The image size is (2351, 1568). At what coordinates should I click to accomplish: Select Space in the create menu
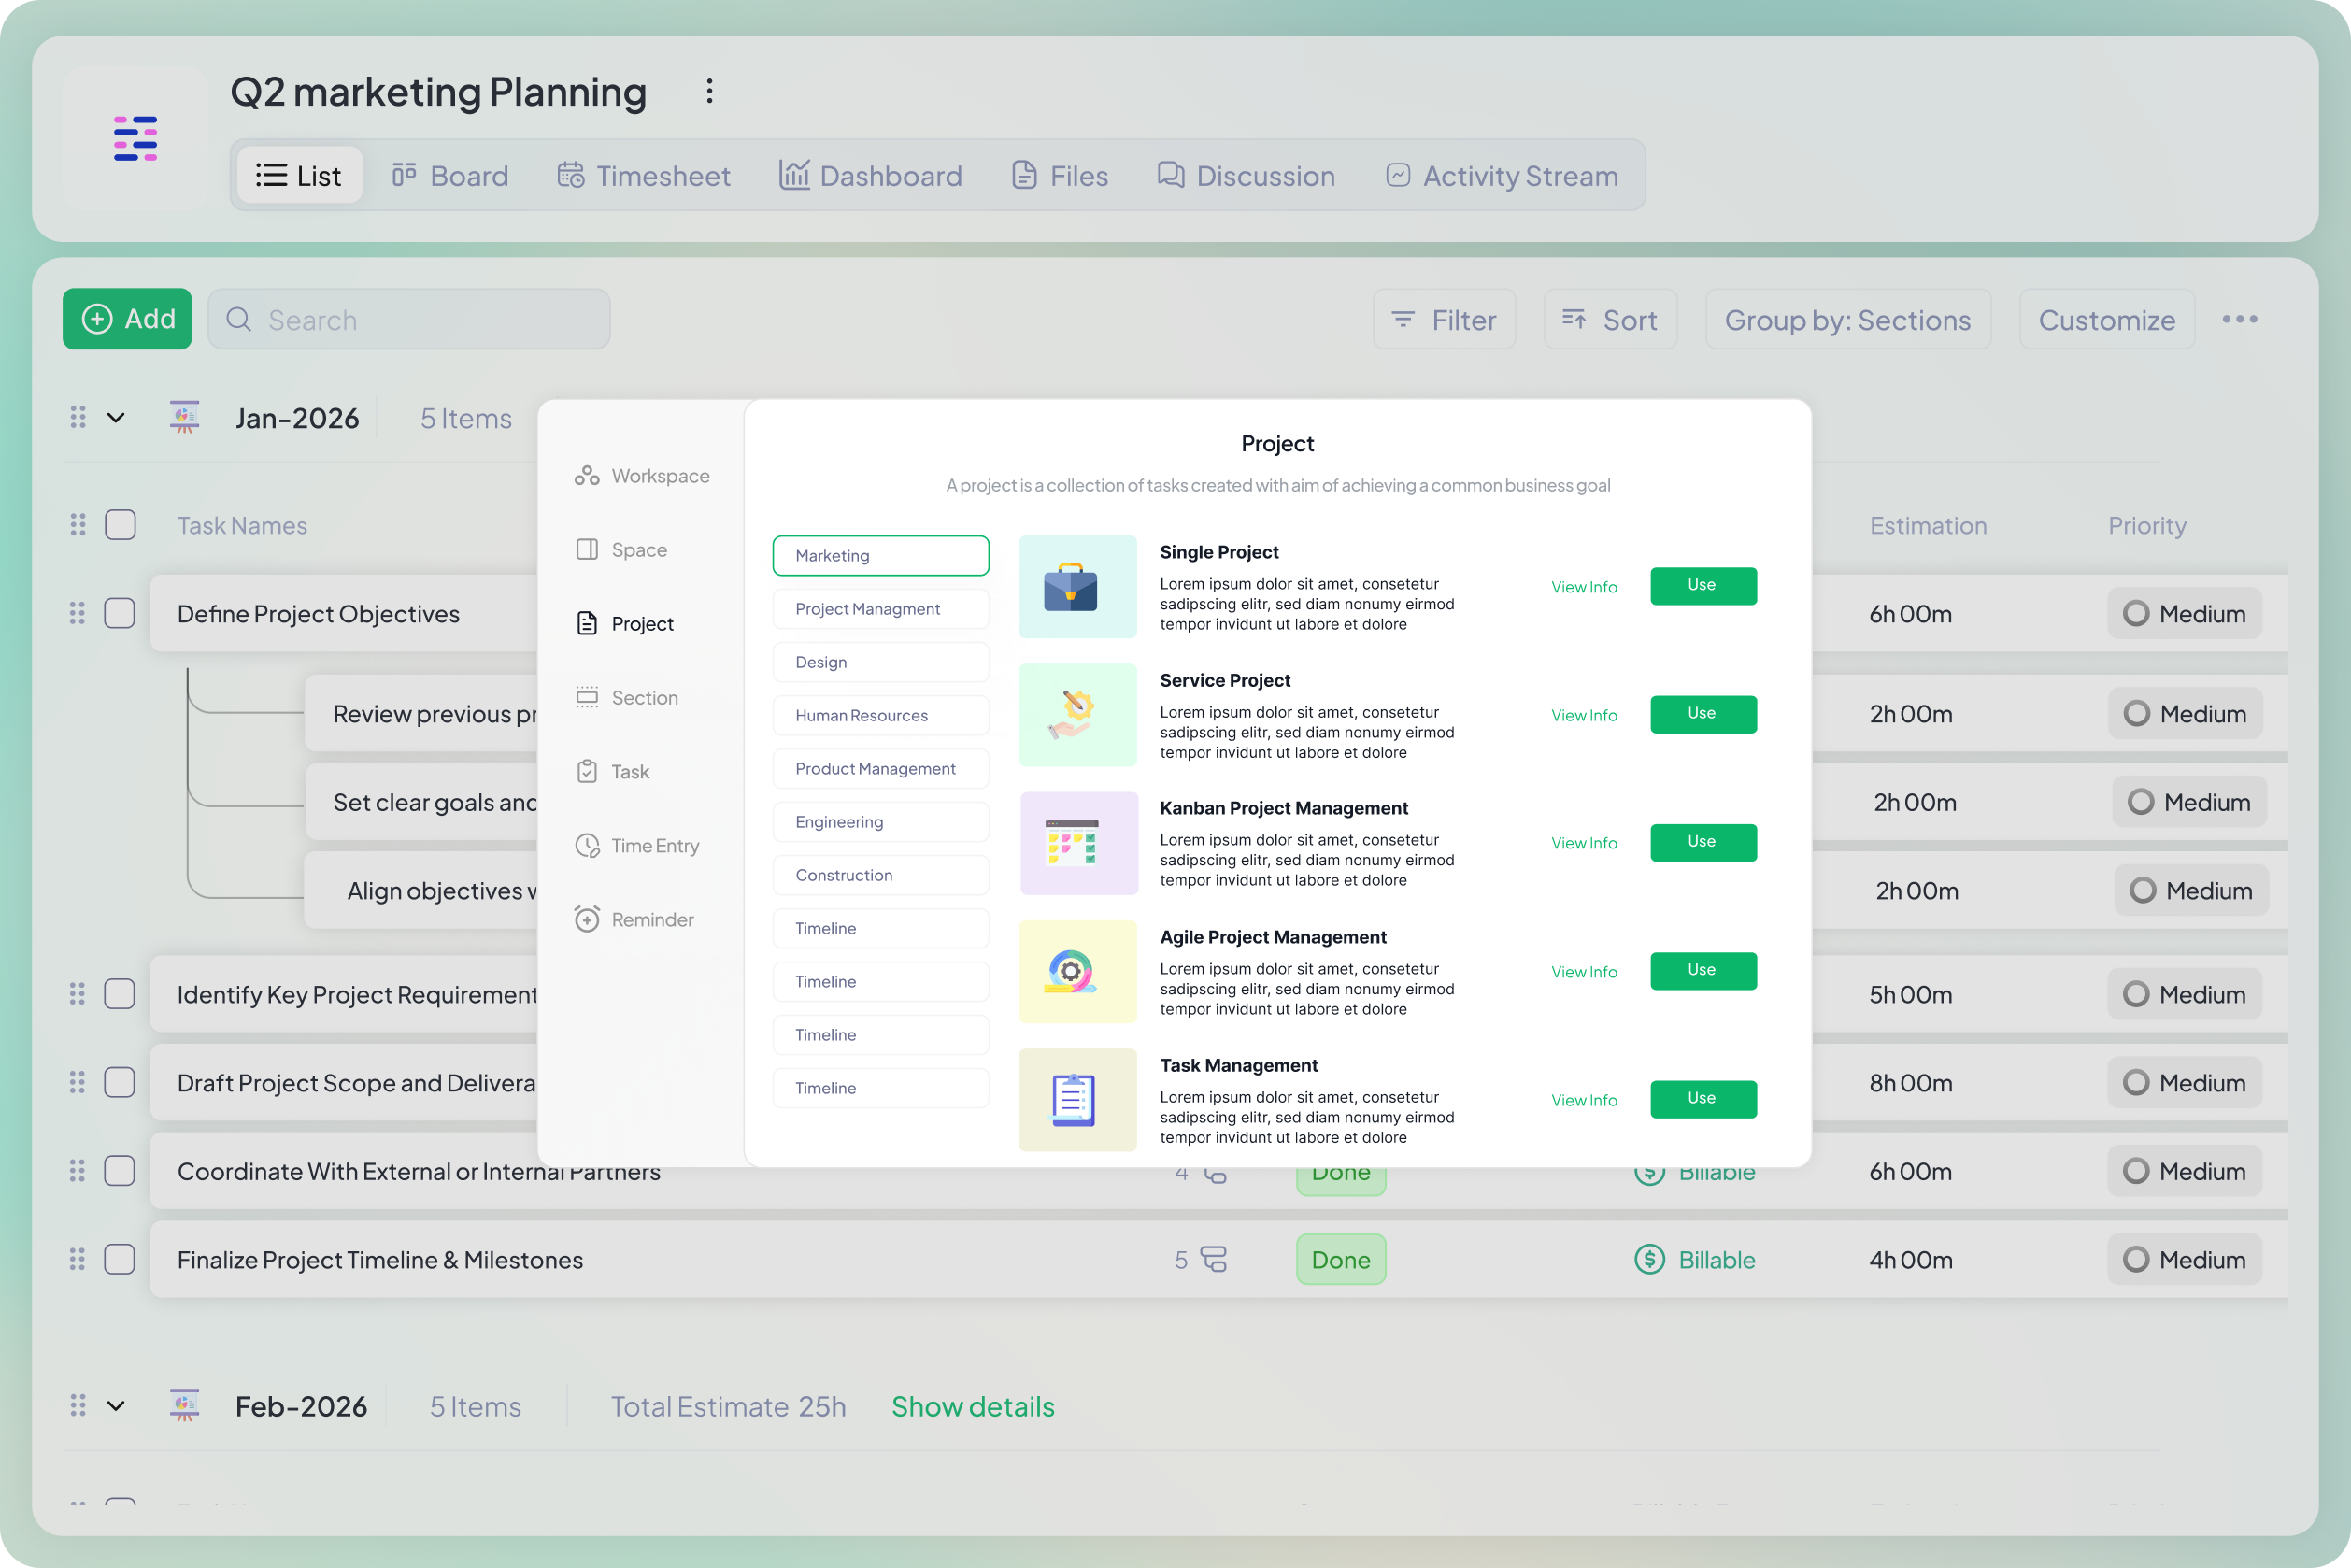pyautogui.click(x=622, y=550)
